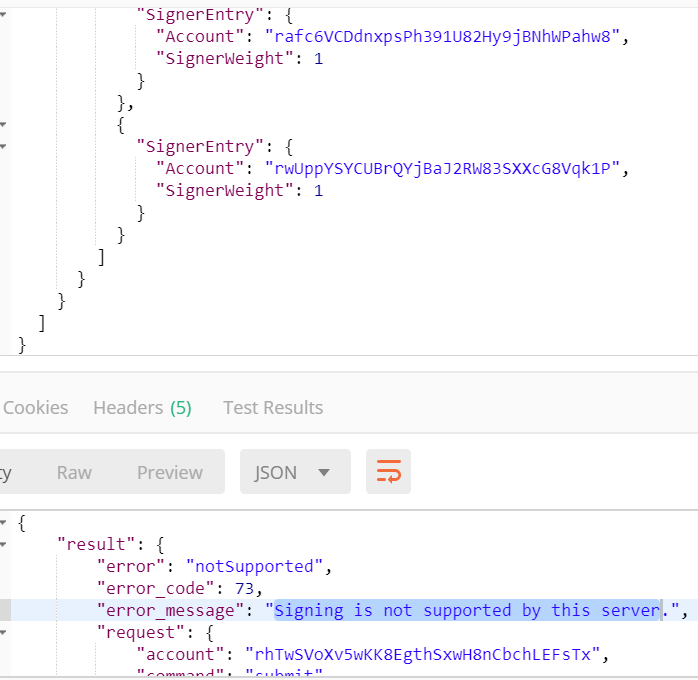698x680 pixels.
Task: Open the JSON format dropdown
Action: pos(295,472)
